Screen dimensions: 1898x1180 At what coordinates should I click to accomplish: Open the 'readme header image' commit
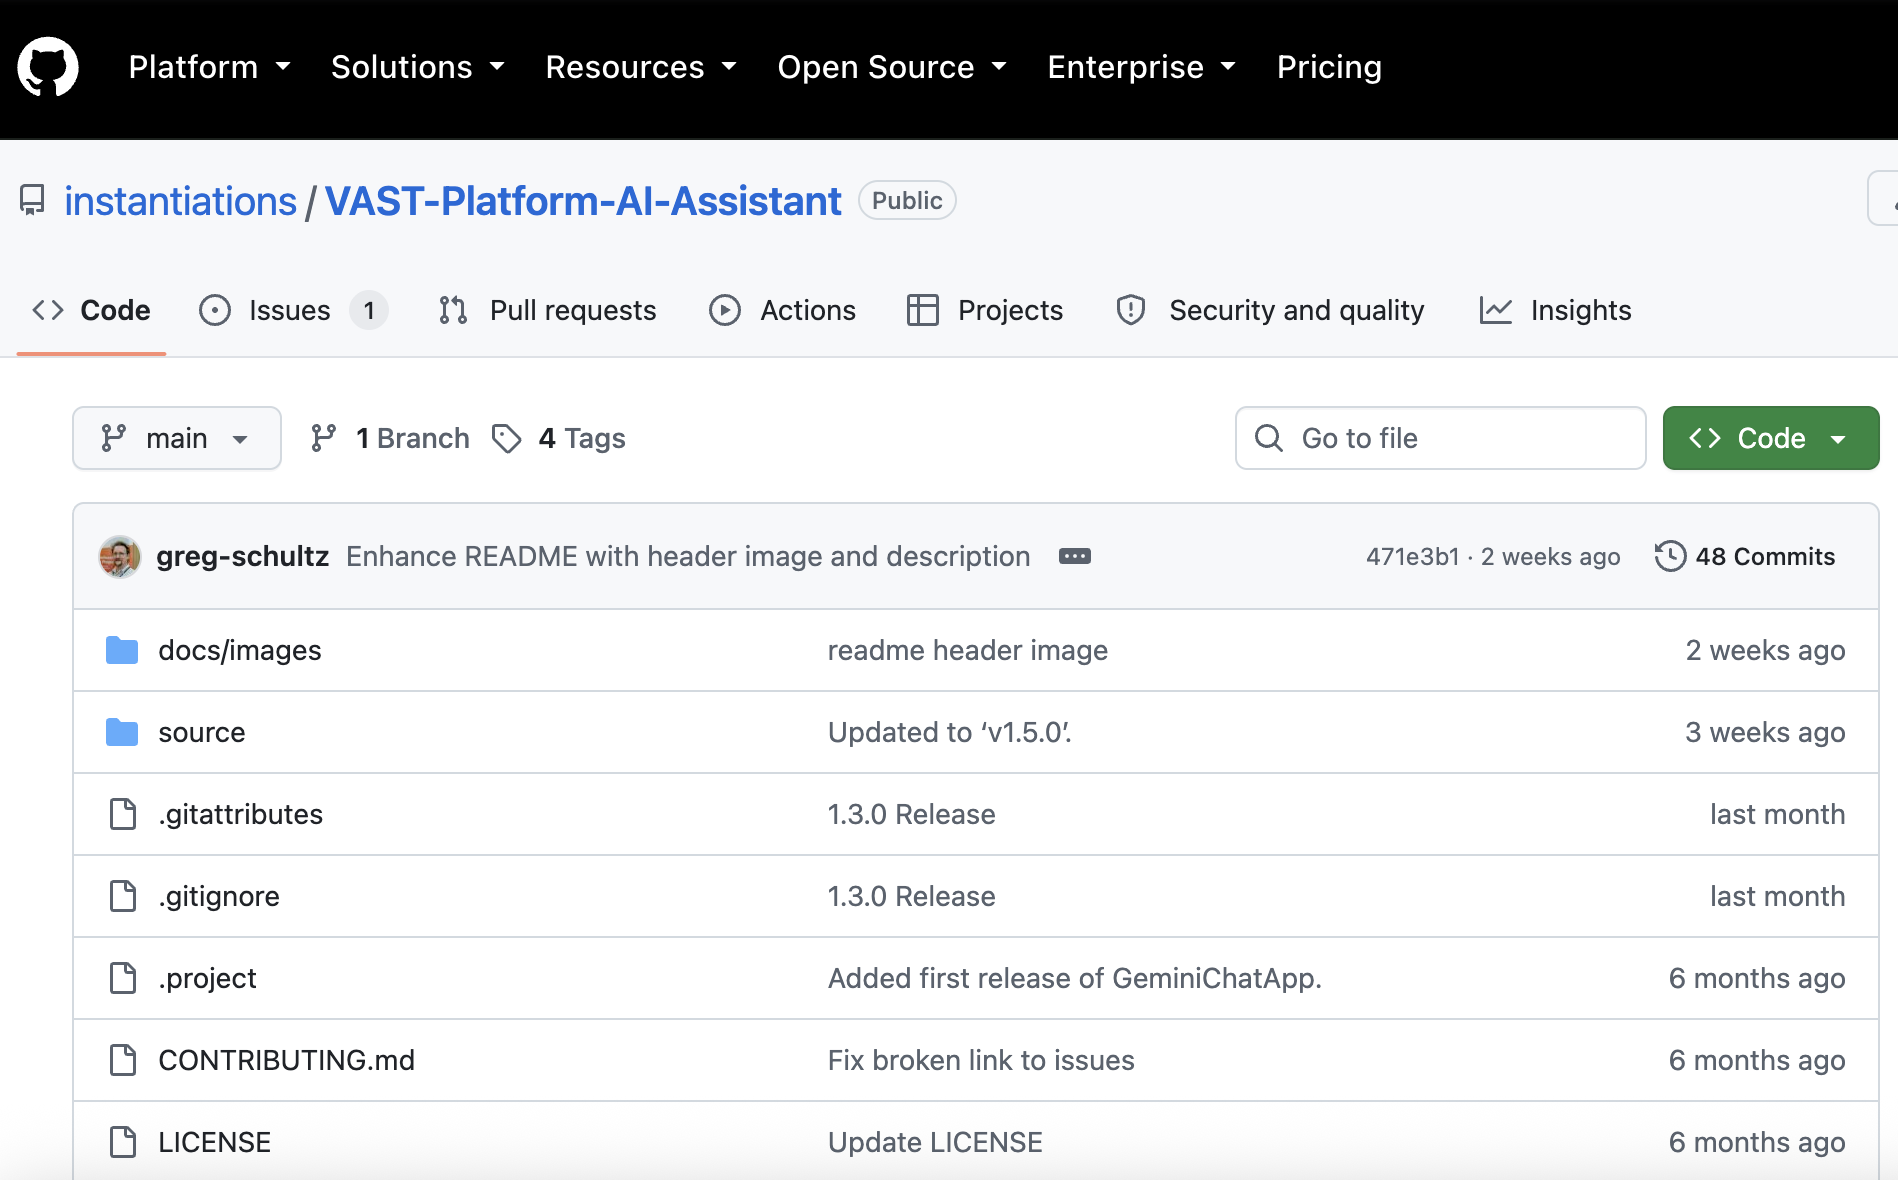coord(968,650)
